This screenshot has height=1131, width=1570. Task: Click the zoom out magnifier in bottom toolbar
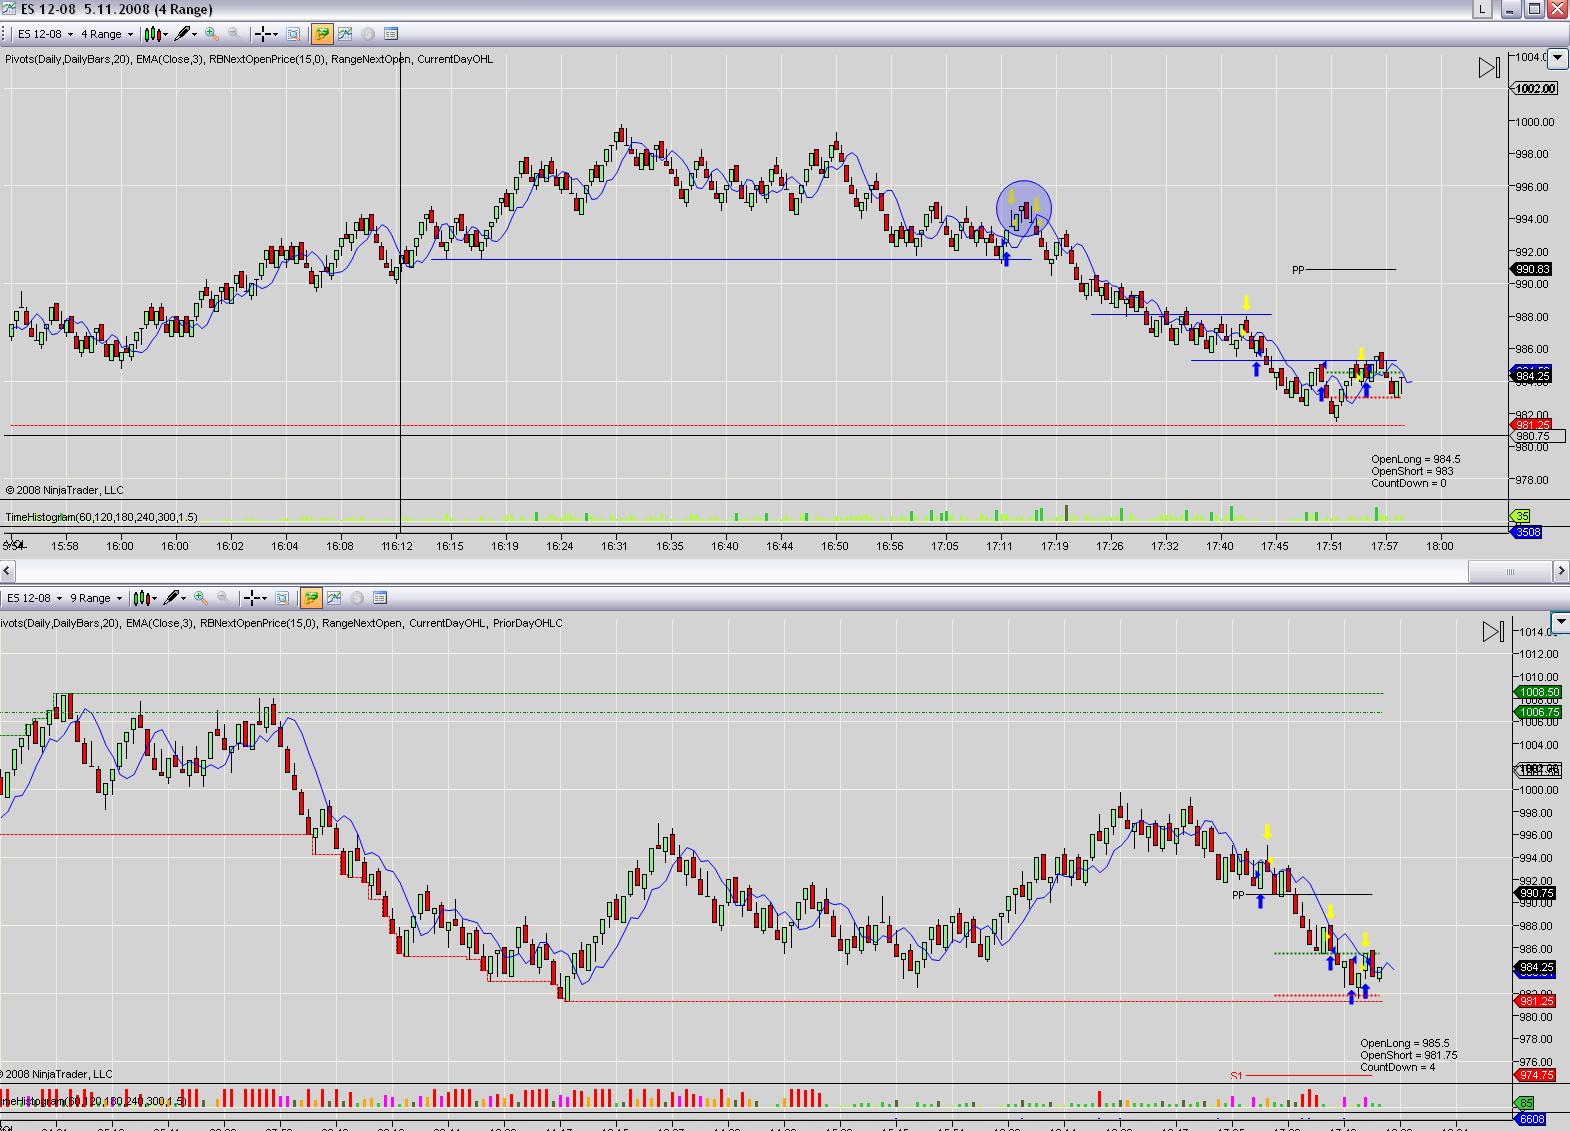click(223, 598)
